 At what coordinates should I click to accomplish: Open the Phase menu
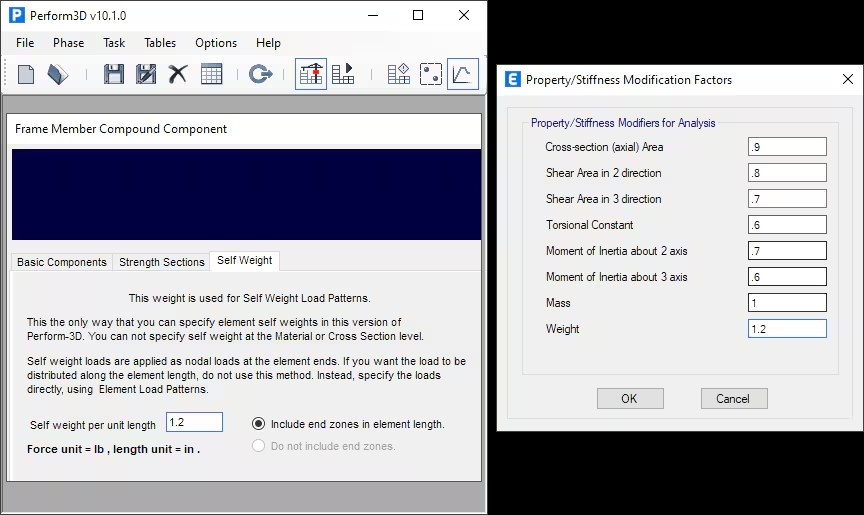[68, 43]
